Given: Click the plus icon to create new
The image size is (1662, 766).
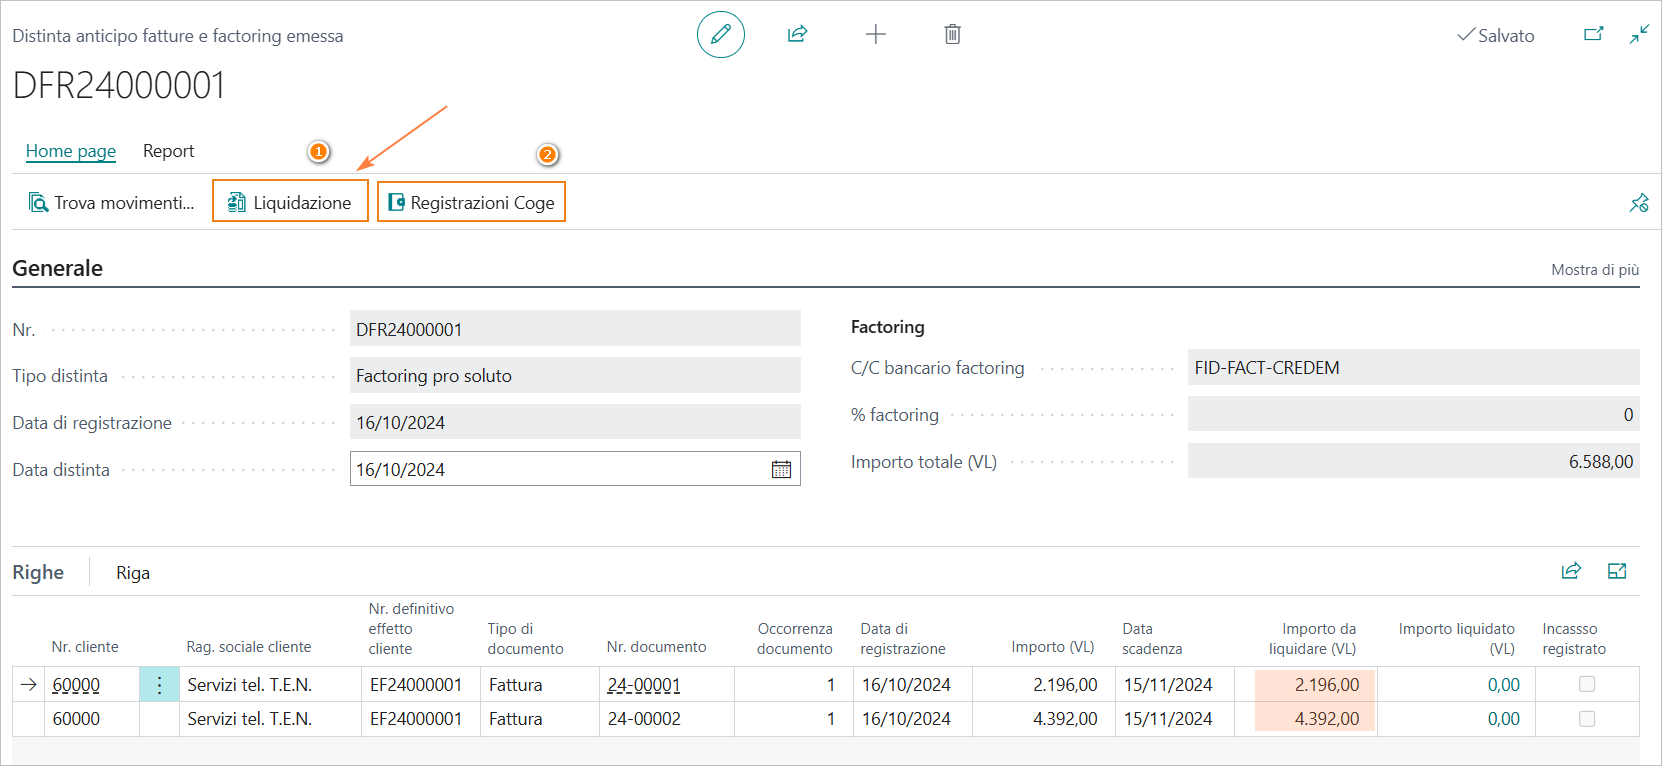Looking at the screenshot, I should click(875, 35).
